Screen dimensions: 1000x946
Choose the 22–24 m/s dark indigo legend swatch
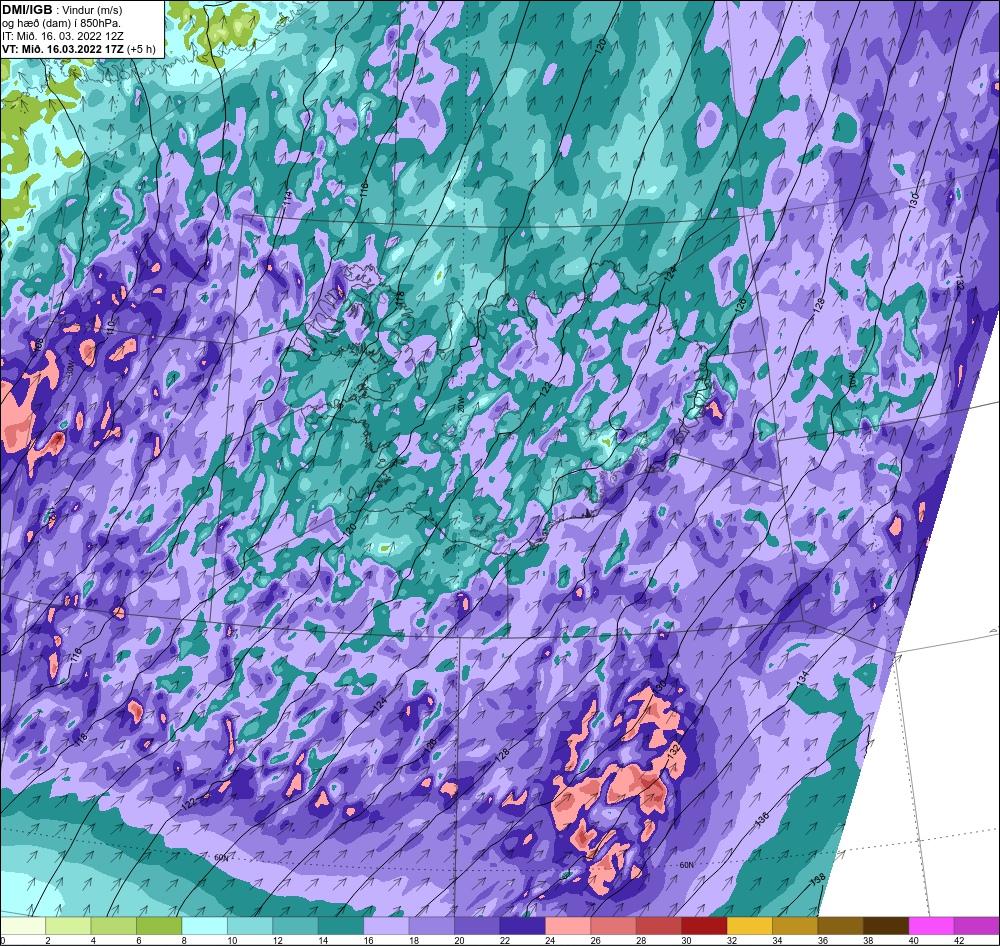(x=522, y=926)
